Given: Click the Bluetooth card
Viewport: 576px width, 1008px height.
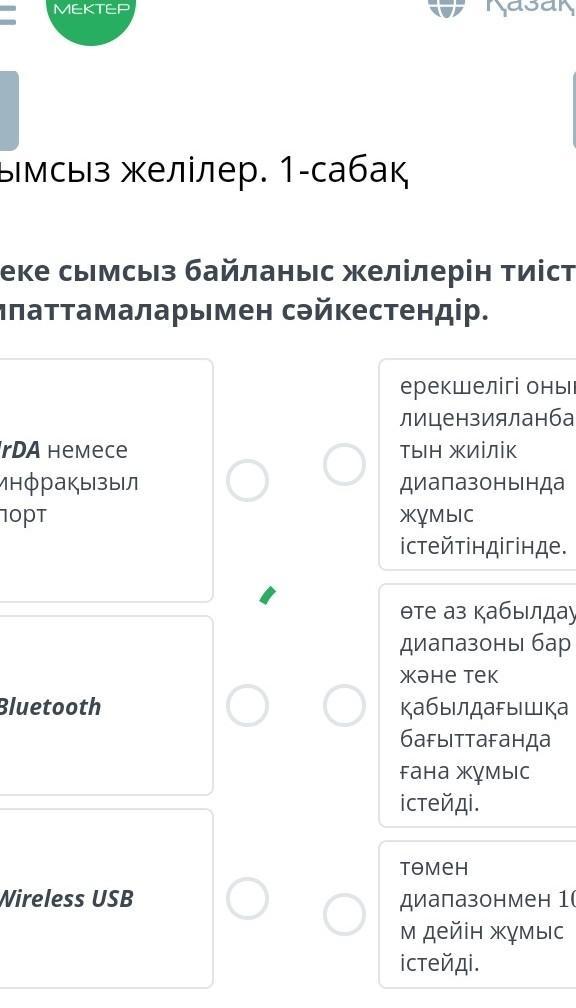Looking at the screenshot, I should 106,705.
